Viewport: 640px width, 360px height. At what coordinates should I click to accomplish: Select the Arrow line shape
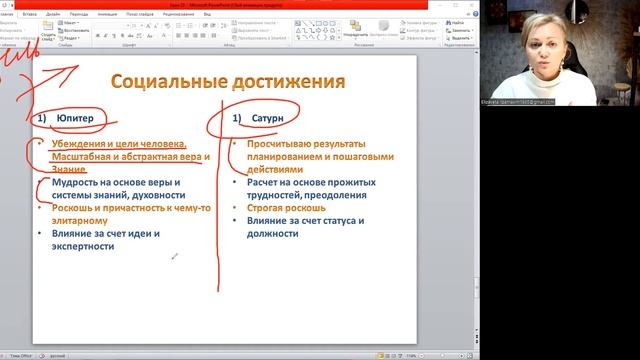tap(312, 24)
